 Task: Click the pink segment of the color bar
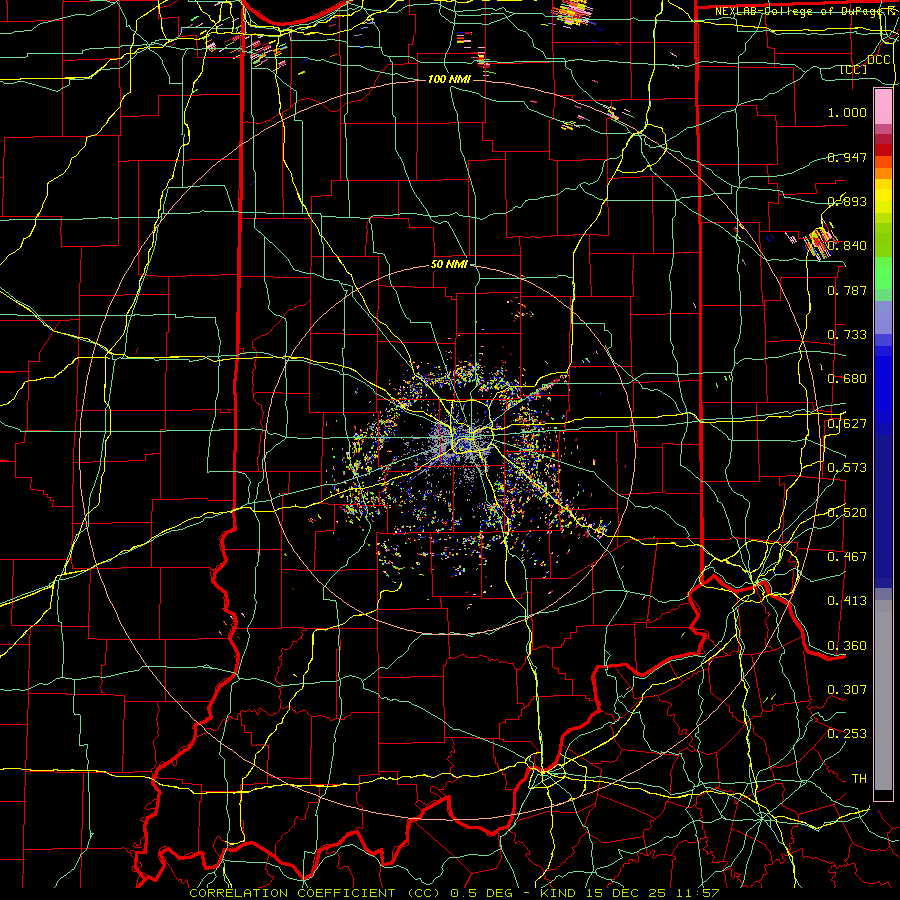point(883,106)
